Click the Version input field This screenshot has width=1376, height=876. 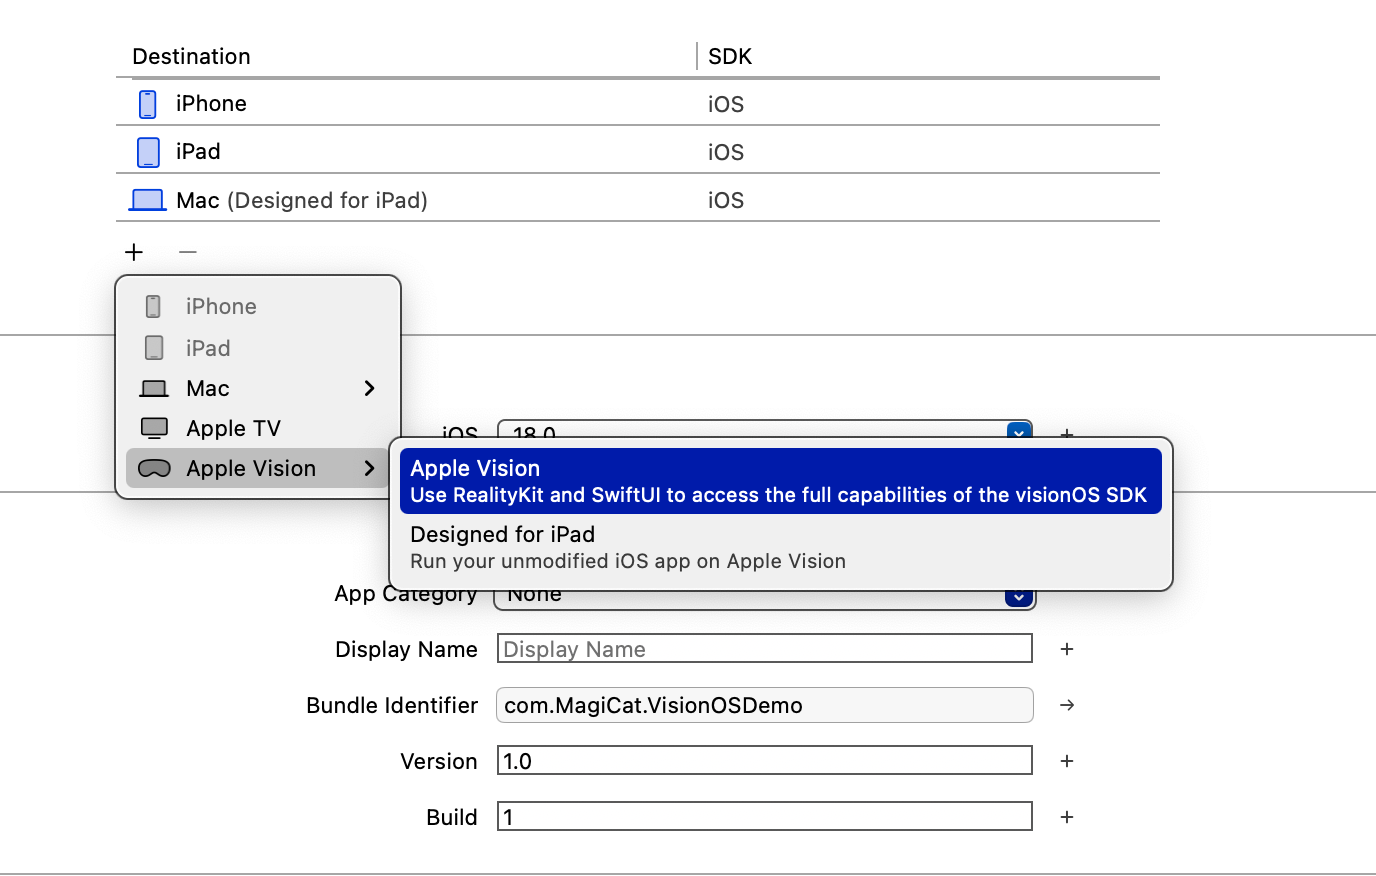pos(765,760)
